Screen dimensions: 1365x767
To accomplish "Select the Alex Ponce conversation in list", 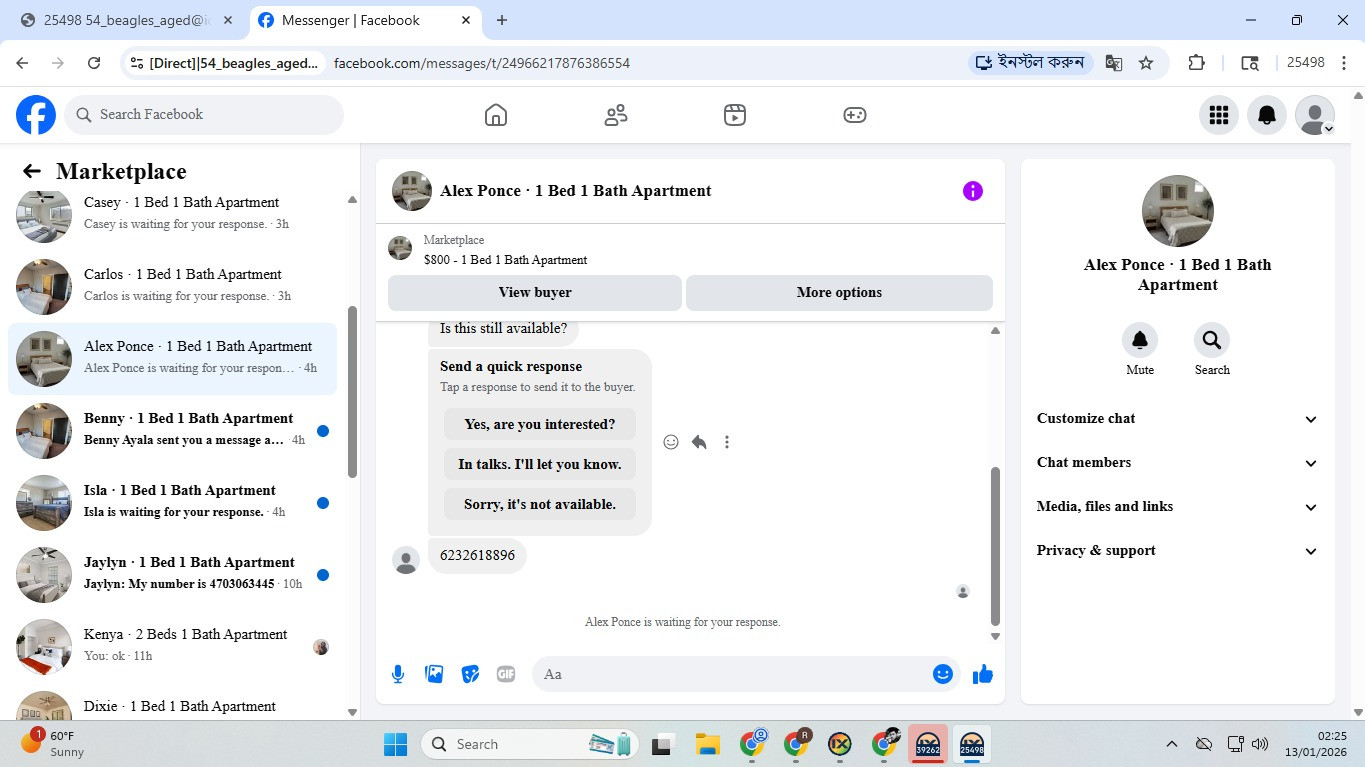I will click(172, 359).
